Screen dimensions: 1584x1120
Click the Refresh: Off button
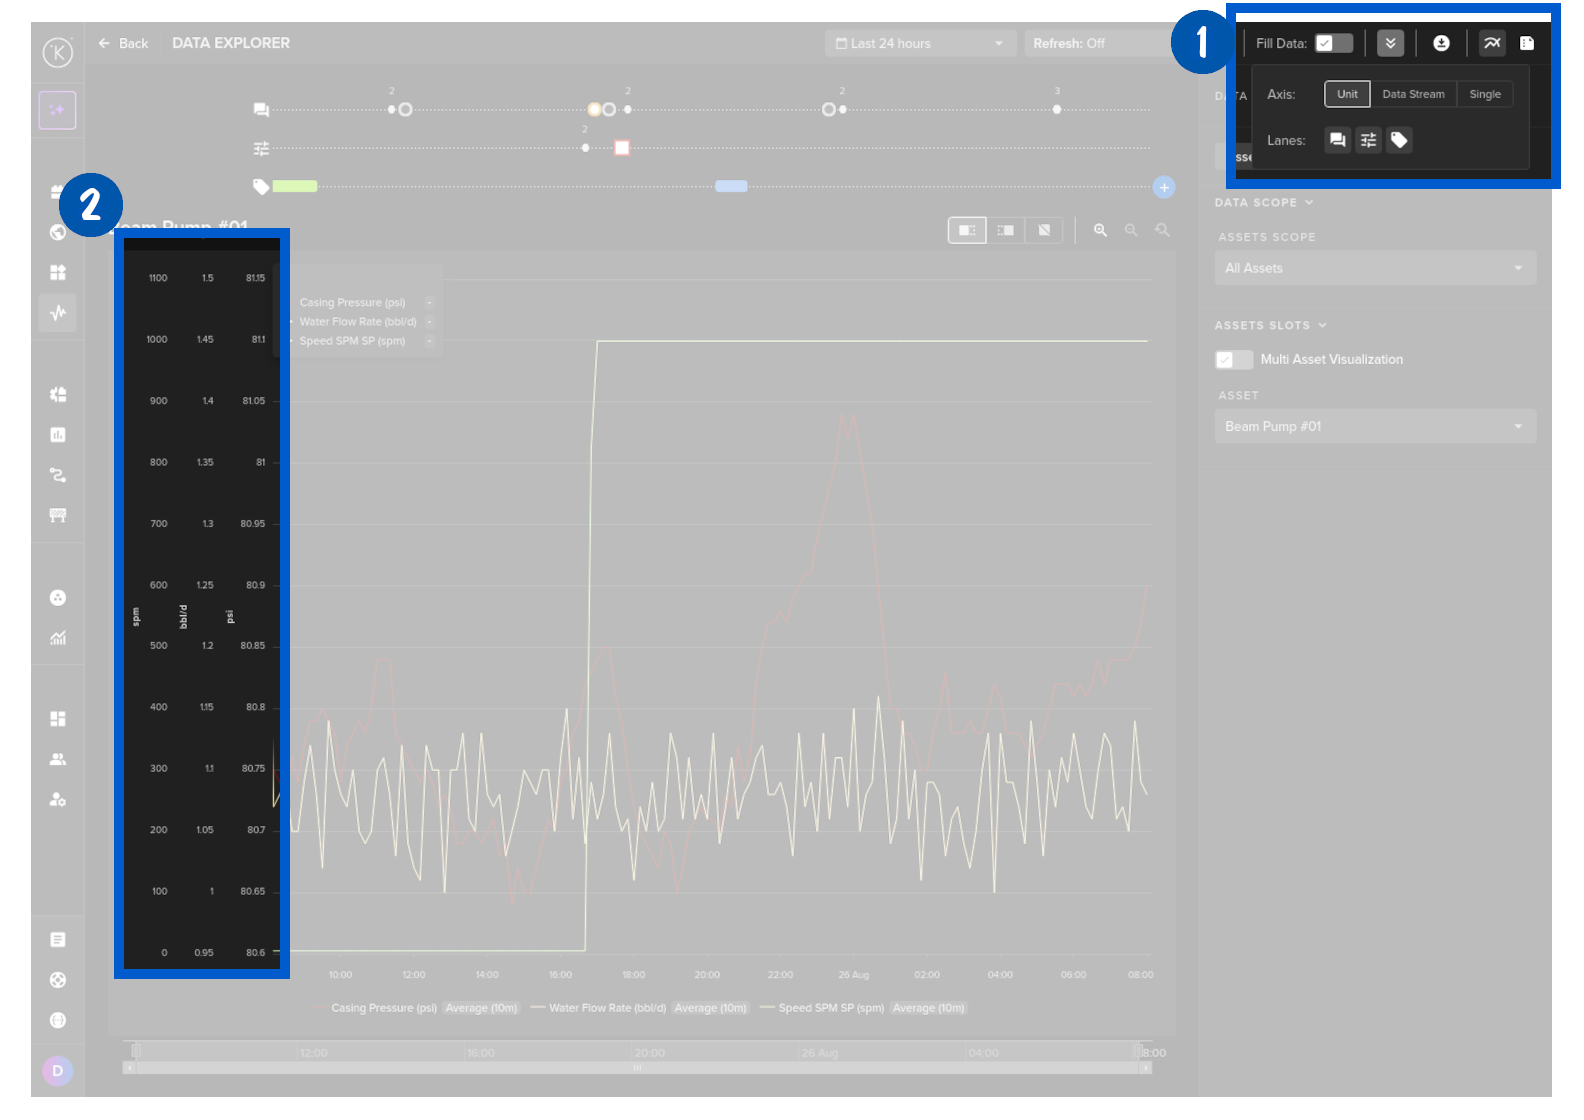1068,44
